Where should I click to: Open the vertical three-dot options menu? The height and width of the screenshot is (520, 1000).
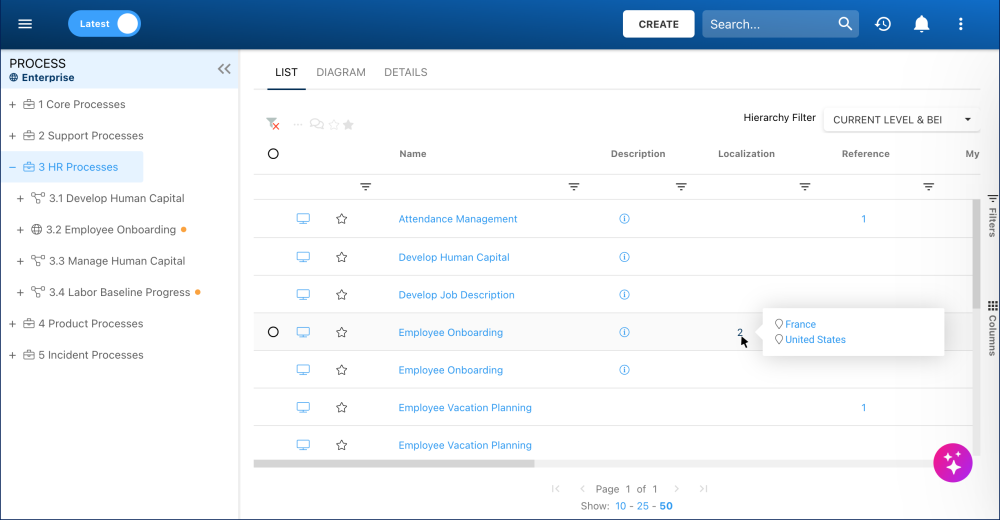960,24
